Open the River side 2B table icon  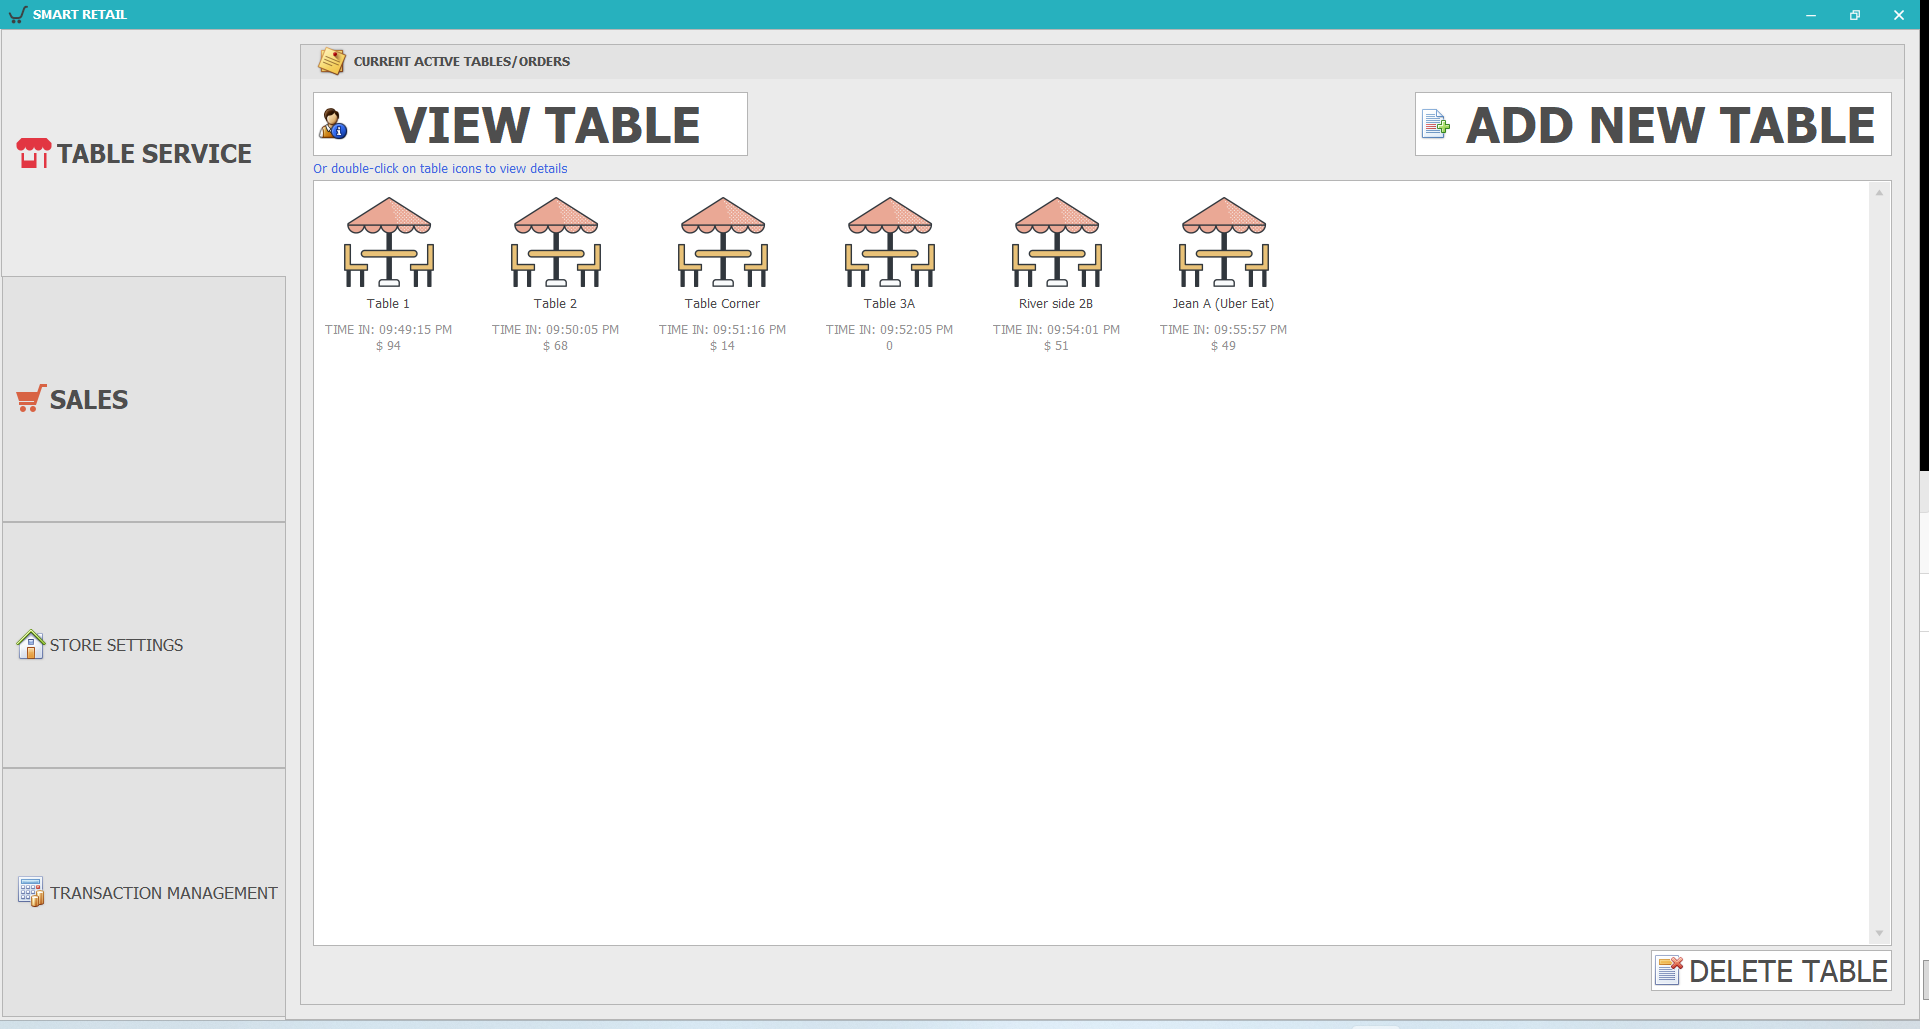coord(1055,243)
